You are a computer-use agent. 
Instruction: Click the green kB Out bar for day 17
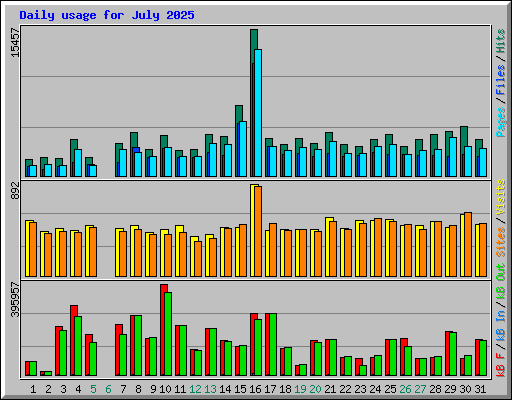[x=273, y=345]
